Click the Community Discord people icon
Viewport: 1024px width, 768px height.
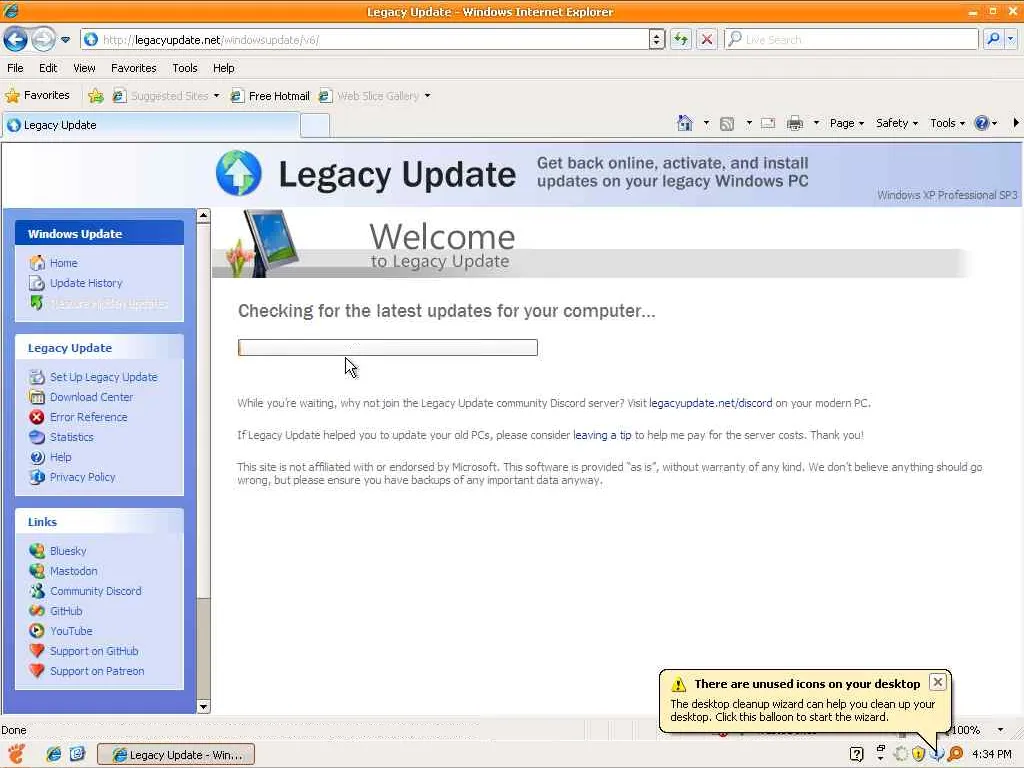click(x=37, y=591)
